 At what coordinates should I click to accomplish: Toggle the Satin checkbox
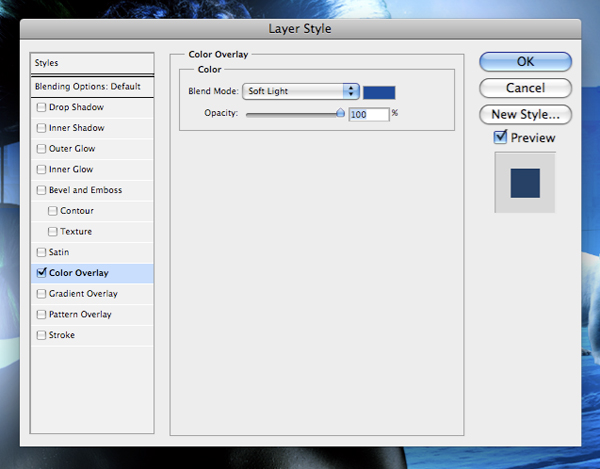(41, 252)
